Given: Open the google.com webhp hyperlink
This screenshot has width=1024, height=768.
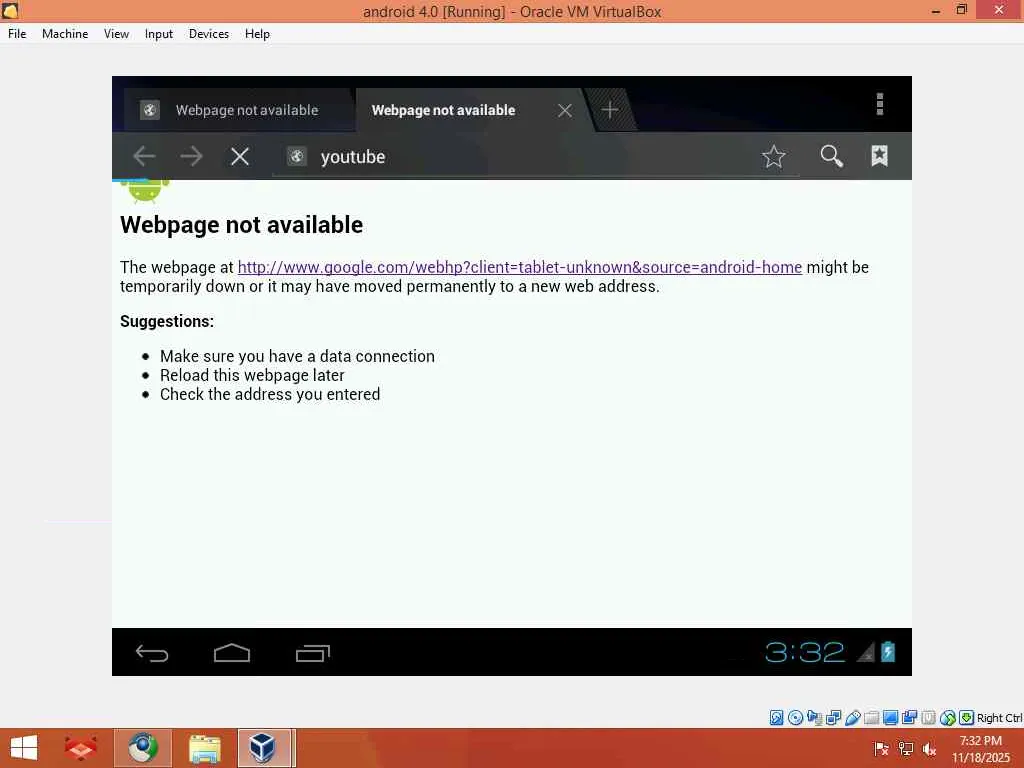Looking at the screenshot, I should [x=520, y=267].
